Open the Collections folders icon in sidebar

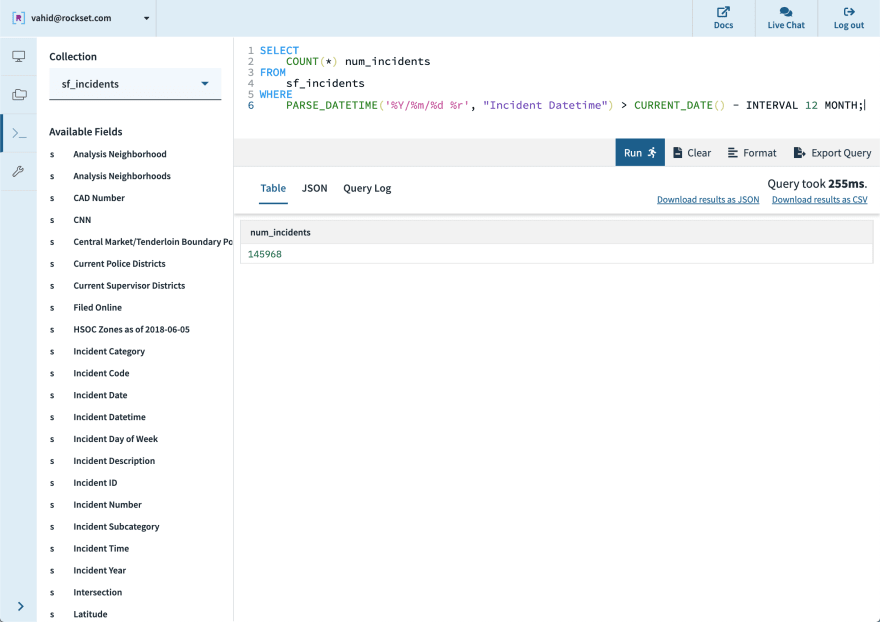click(x=19, y=94)
